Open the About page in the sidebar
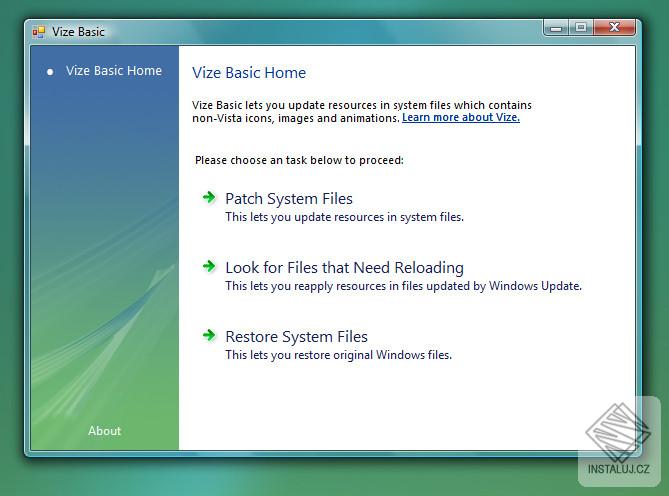Screen dimensions: 669x496 tap(105, 431)
